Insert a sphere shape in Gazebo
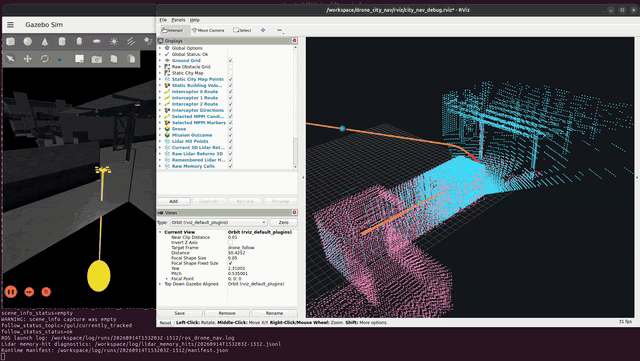Viewport: 640px width, 361px height. tap(28, 41)
